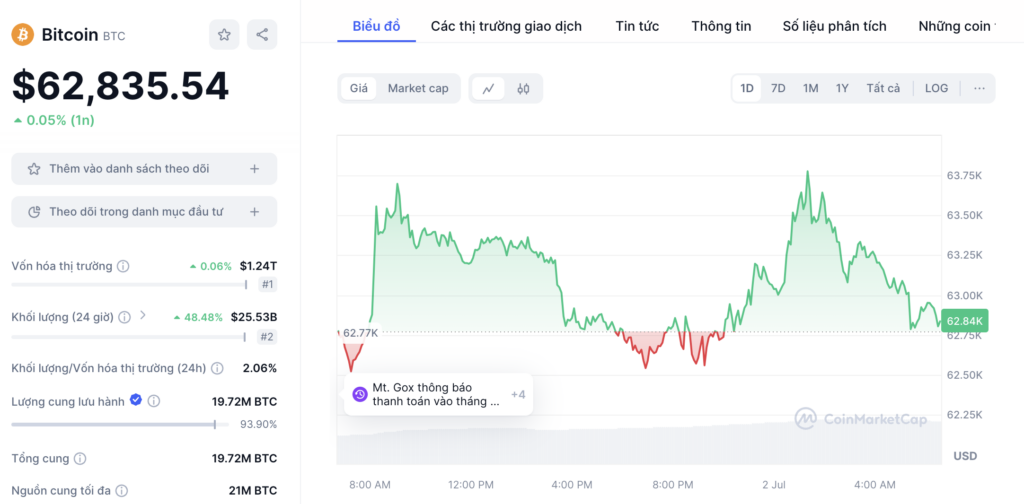1024x504 pixels.
Task: Select the Tất cả time range button
Action: coord(883,88)
